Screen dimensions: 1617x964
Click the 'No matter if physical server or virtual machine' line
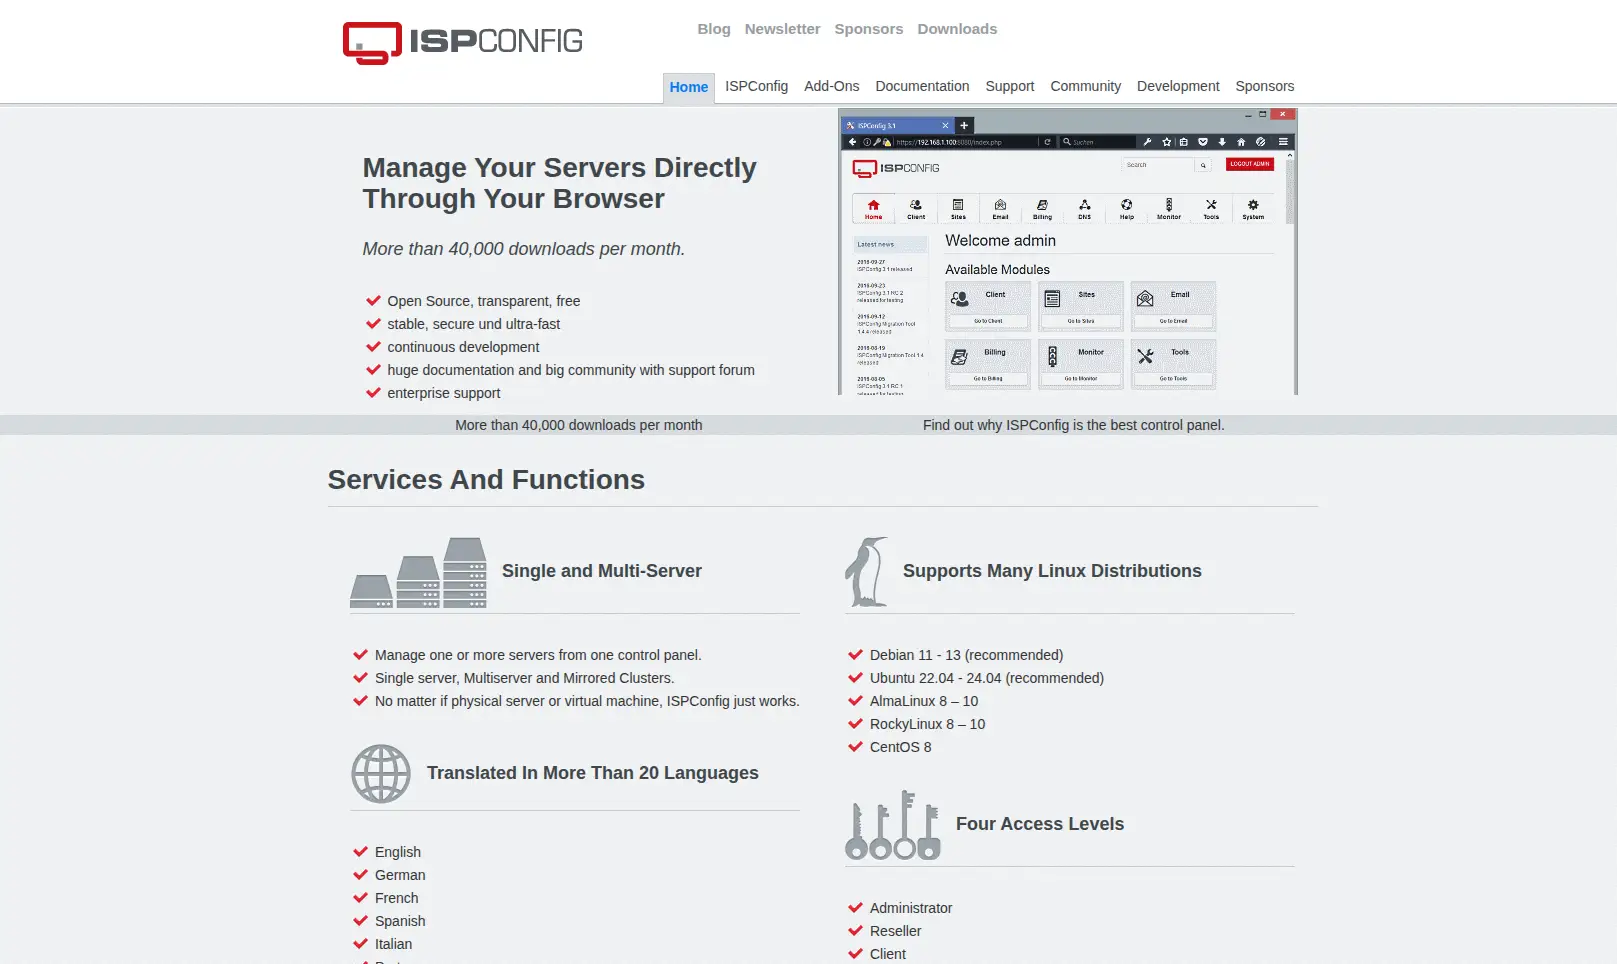click(587, 701)
